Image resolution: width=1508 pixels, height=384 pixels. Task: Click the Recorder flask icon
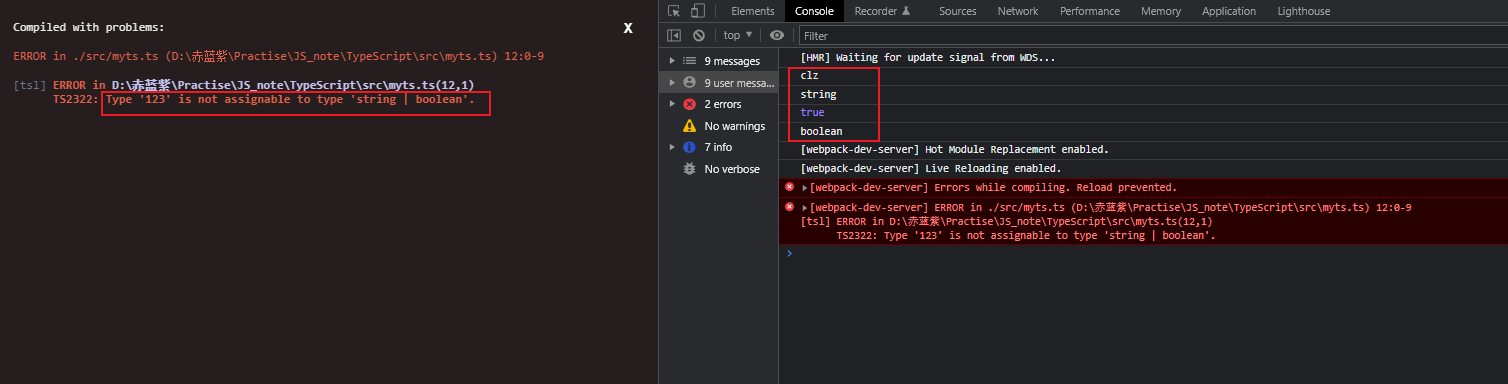906,11
